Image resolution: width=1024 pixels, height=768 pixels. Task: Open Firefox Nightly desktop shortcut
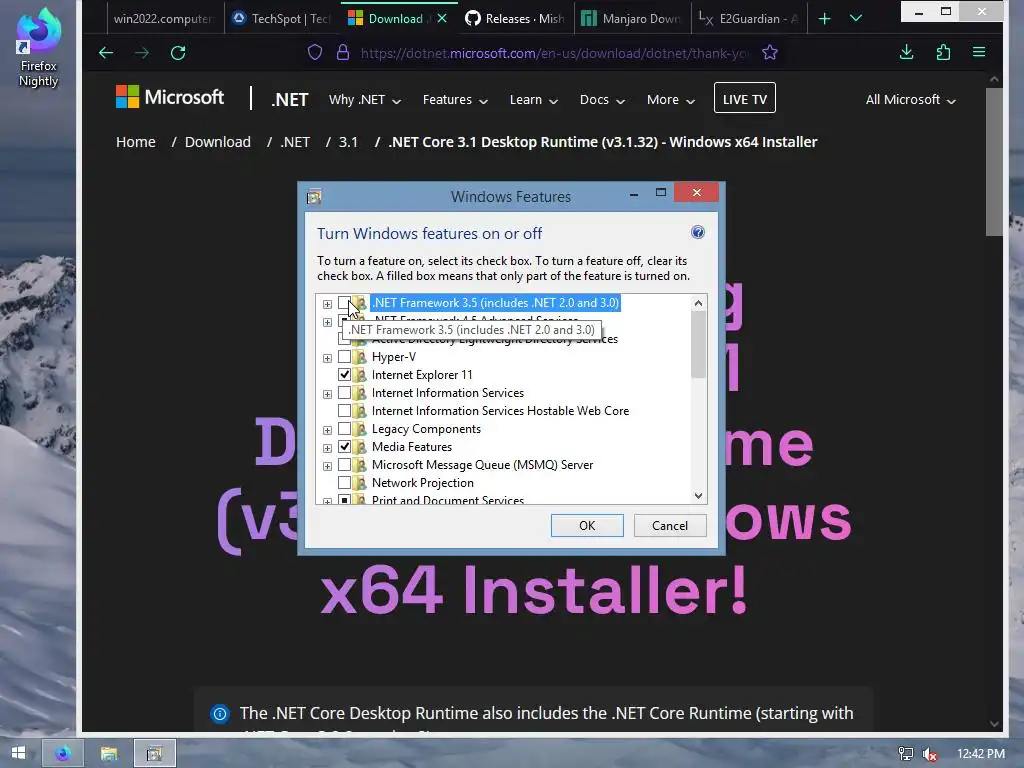point(39,49)
